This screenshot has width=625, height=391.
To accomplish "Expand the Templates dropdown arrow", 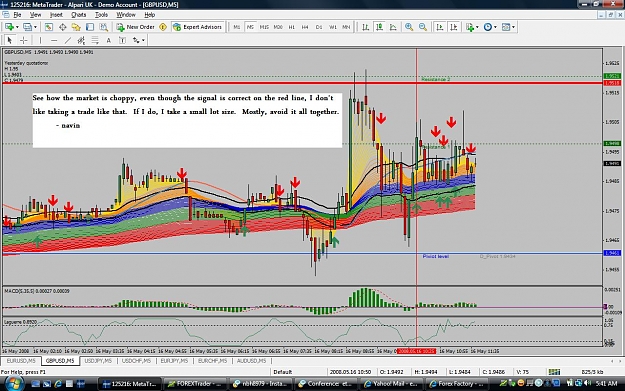I will 513,27.
